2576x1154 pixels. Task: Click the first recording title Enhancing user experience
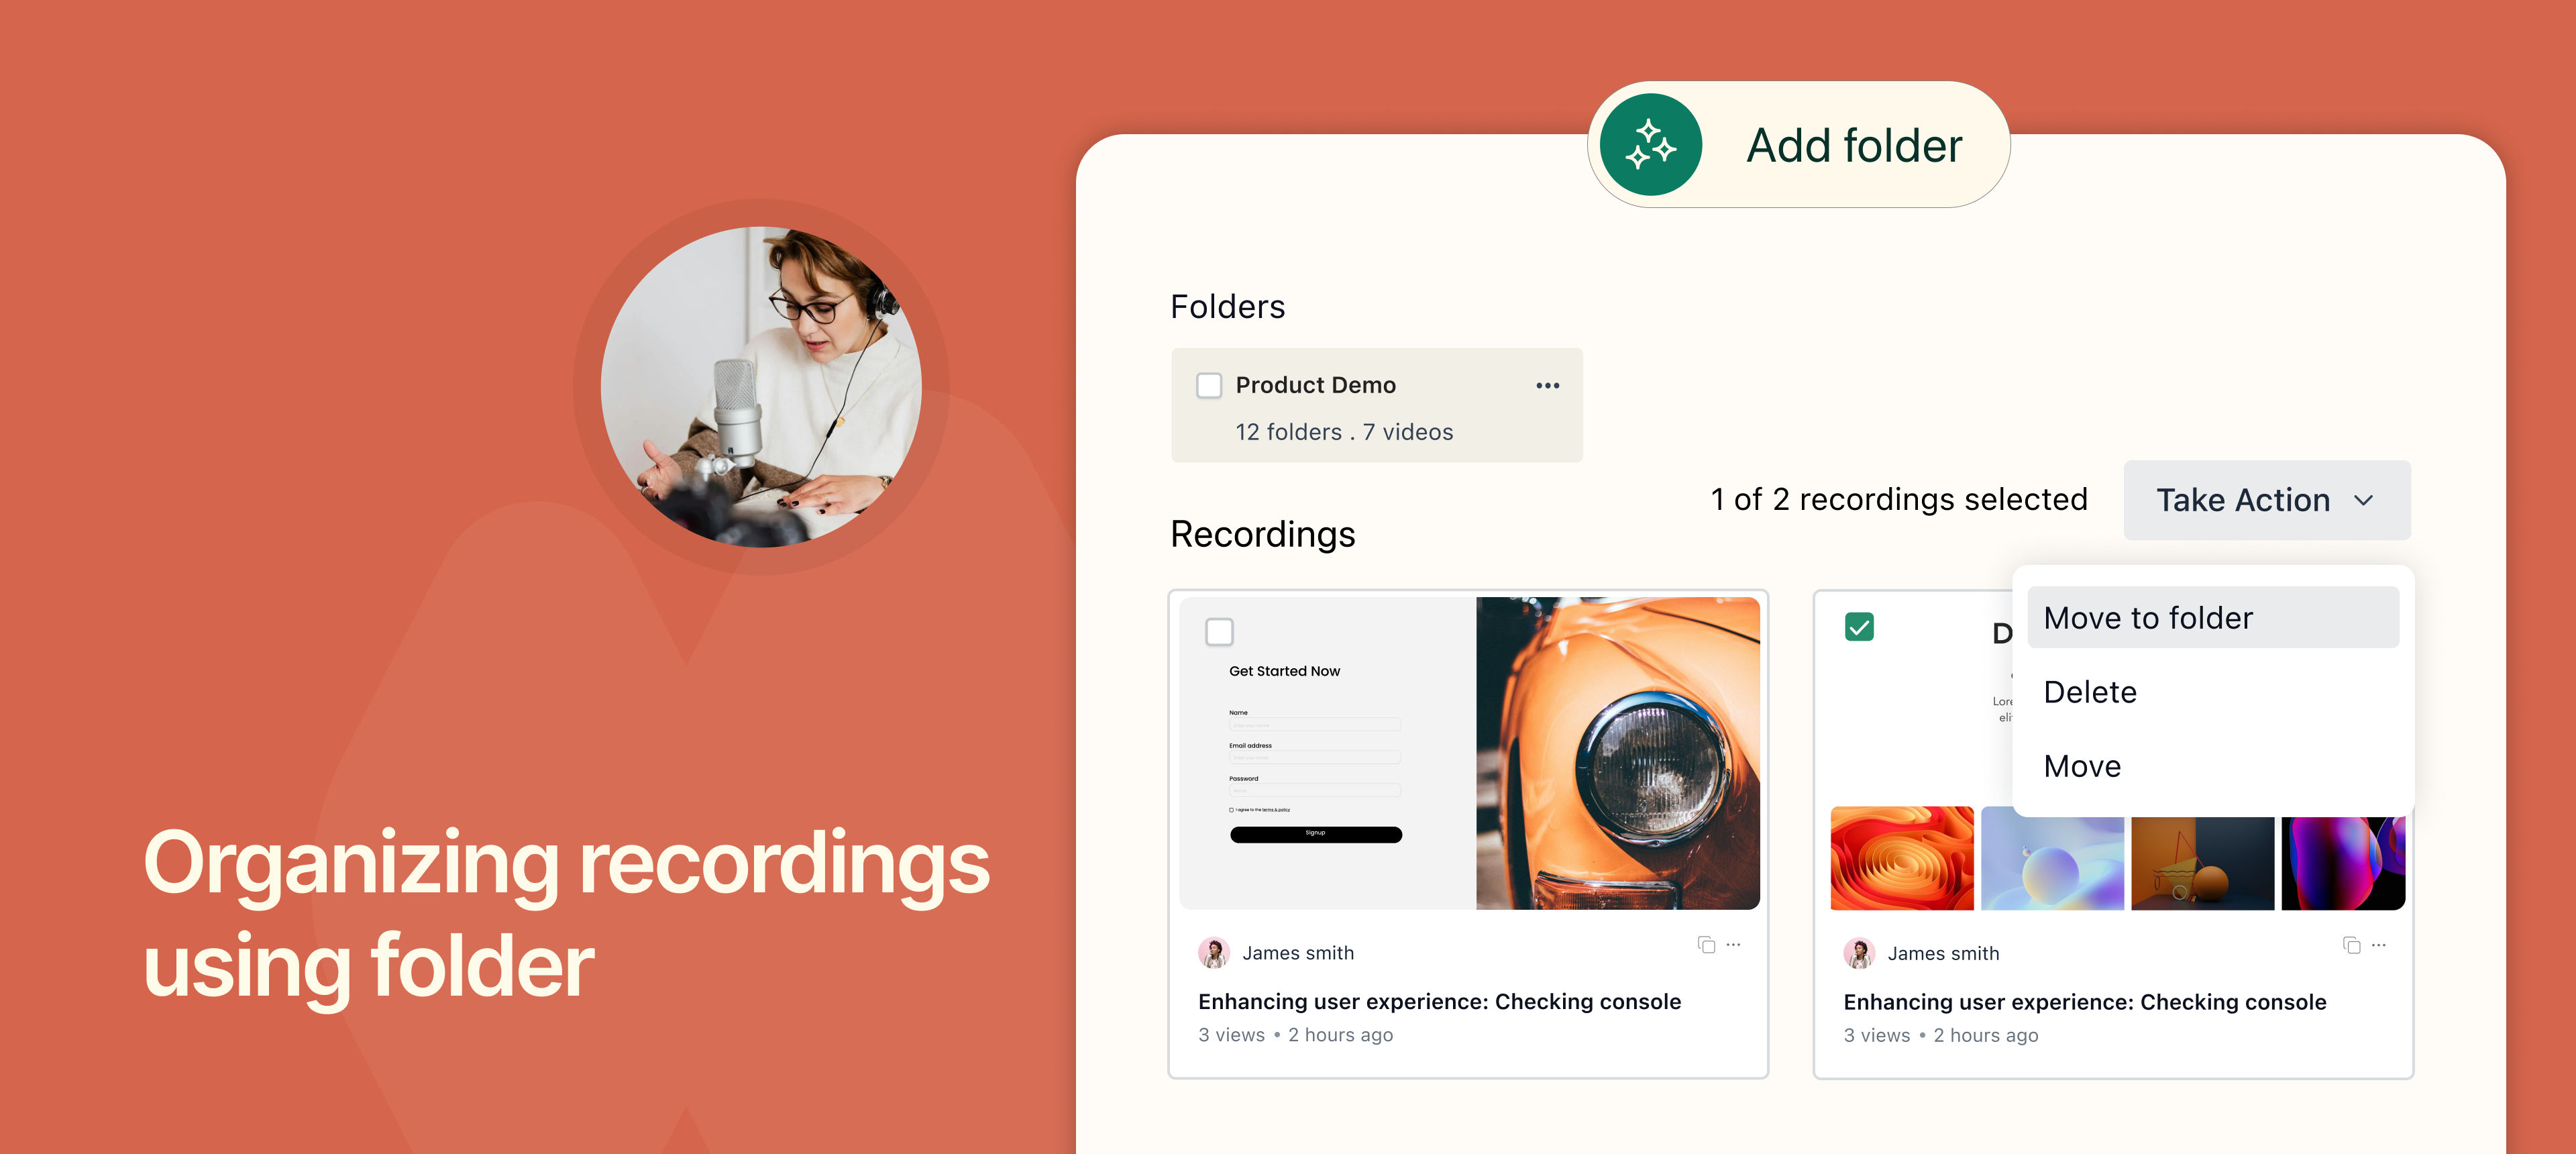pos(1439,1001)
